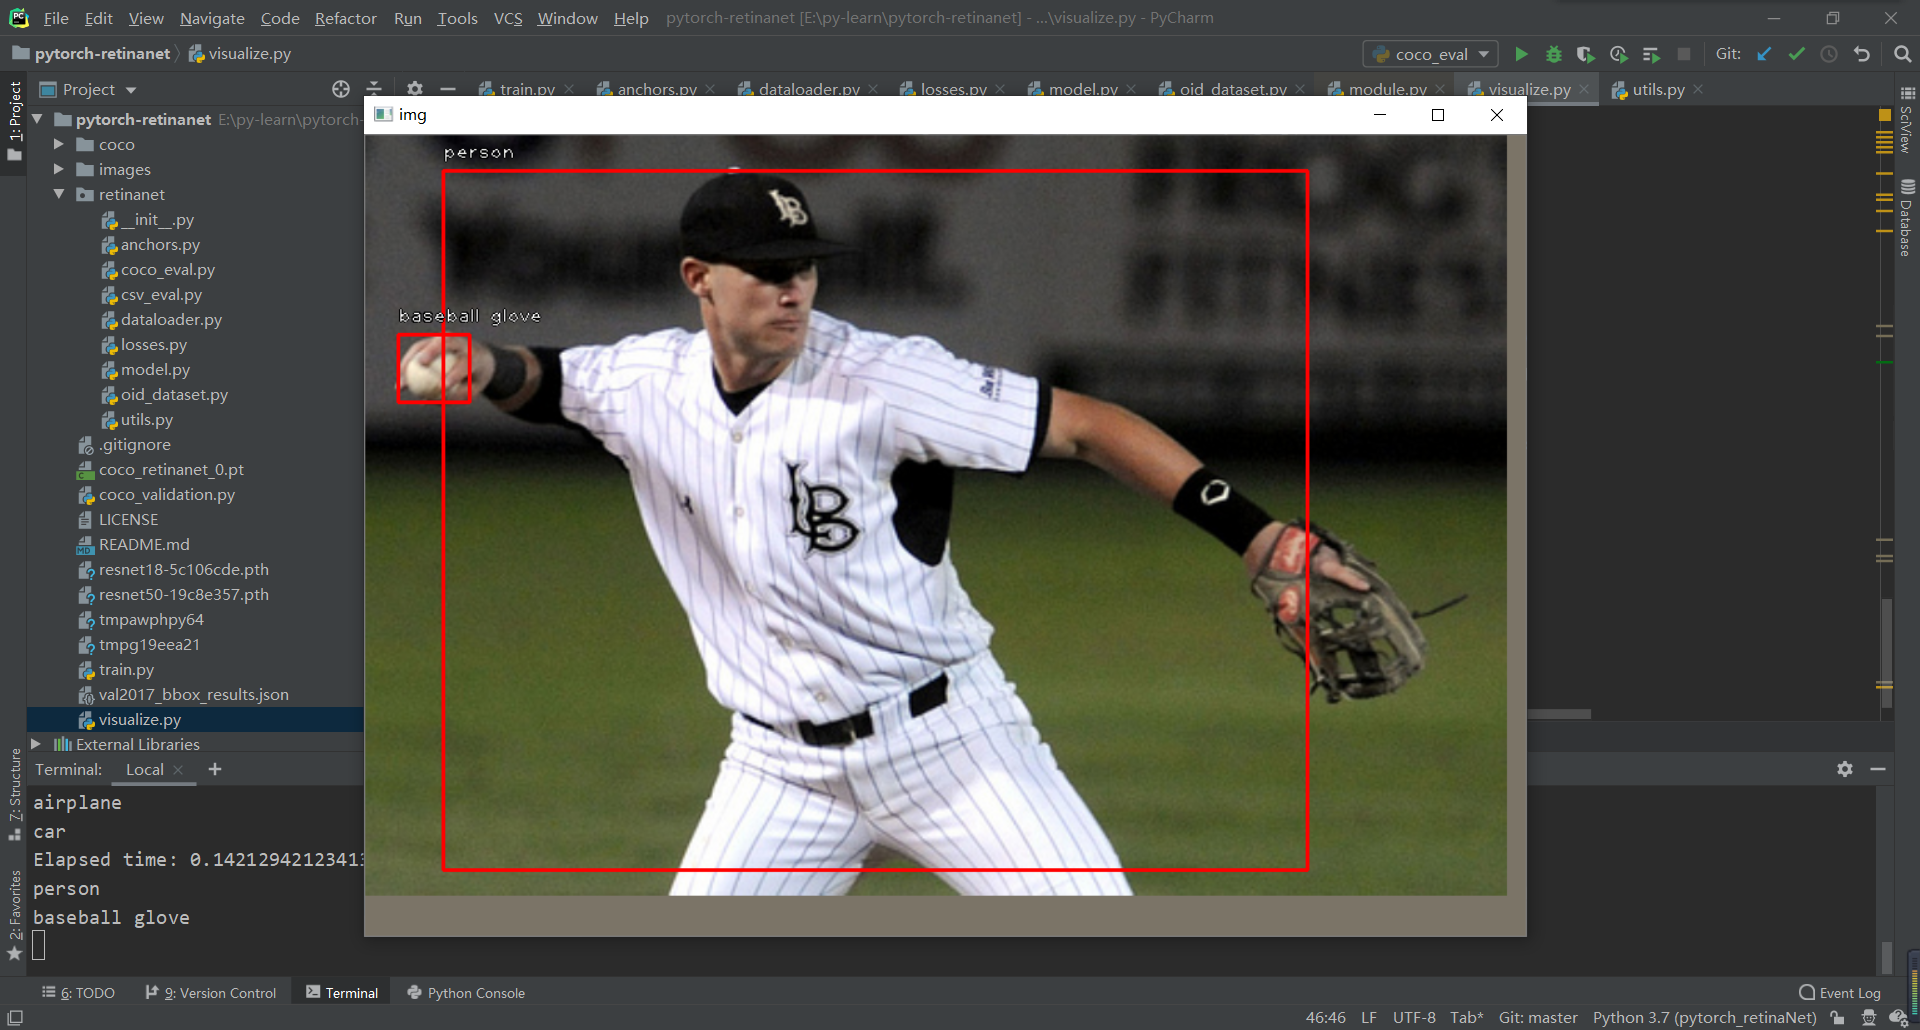Close the Local terminal tab
The width and height of the screenshot is (1920, 1030).
click(x=178, y=770)
